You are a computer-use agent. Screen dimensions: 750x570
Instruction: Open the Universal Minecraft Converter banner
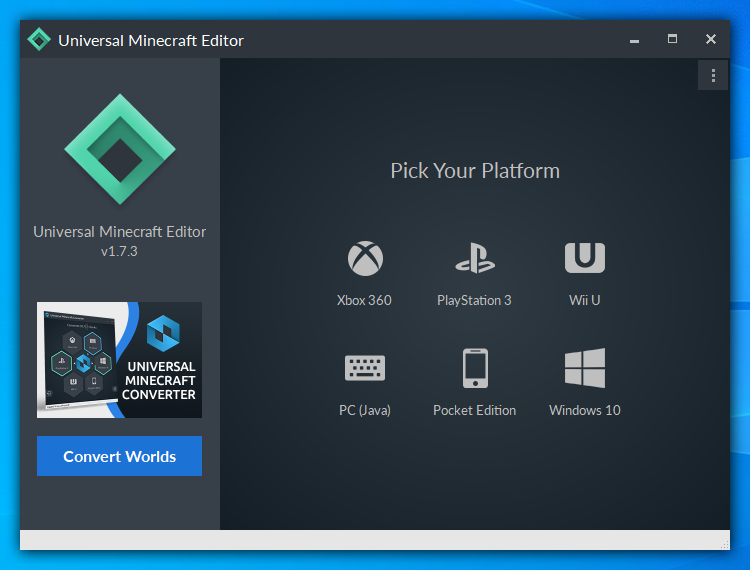119,360
